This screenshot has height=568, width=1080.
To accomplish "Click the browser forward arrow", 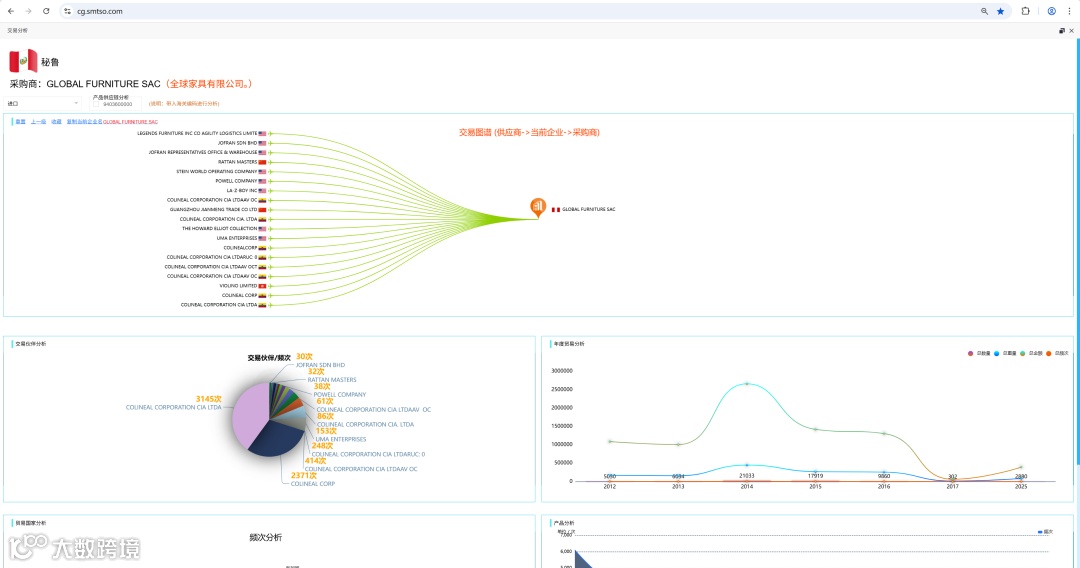I will [28, 11].
